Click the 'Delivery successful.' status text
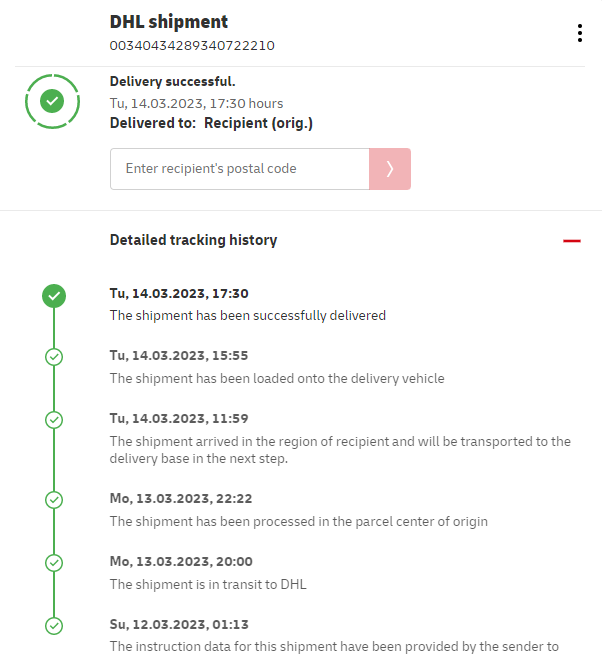This screenshot has height=658, width=602. click(172, 82)
